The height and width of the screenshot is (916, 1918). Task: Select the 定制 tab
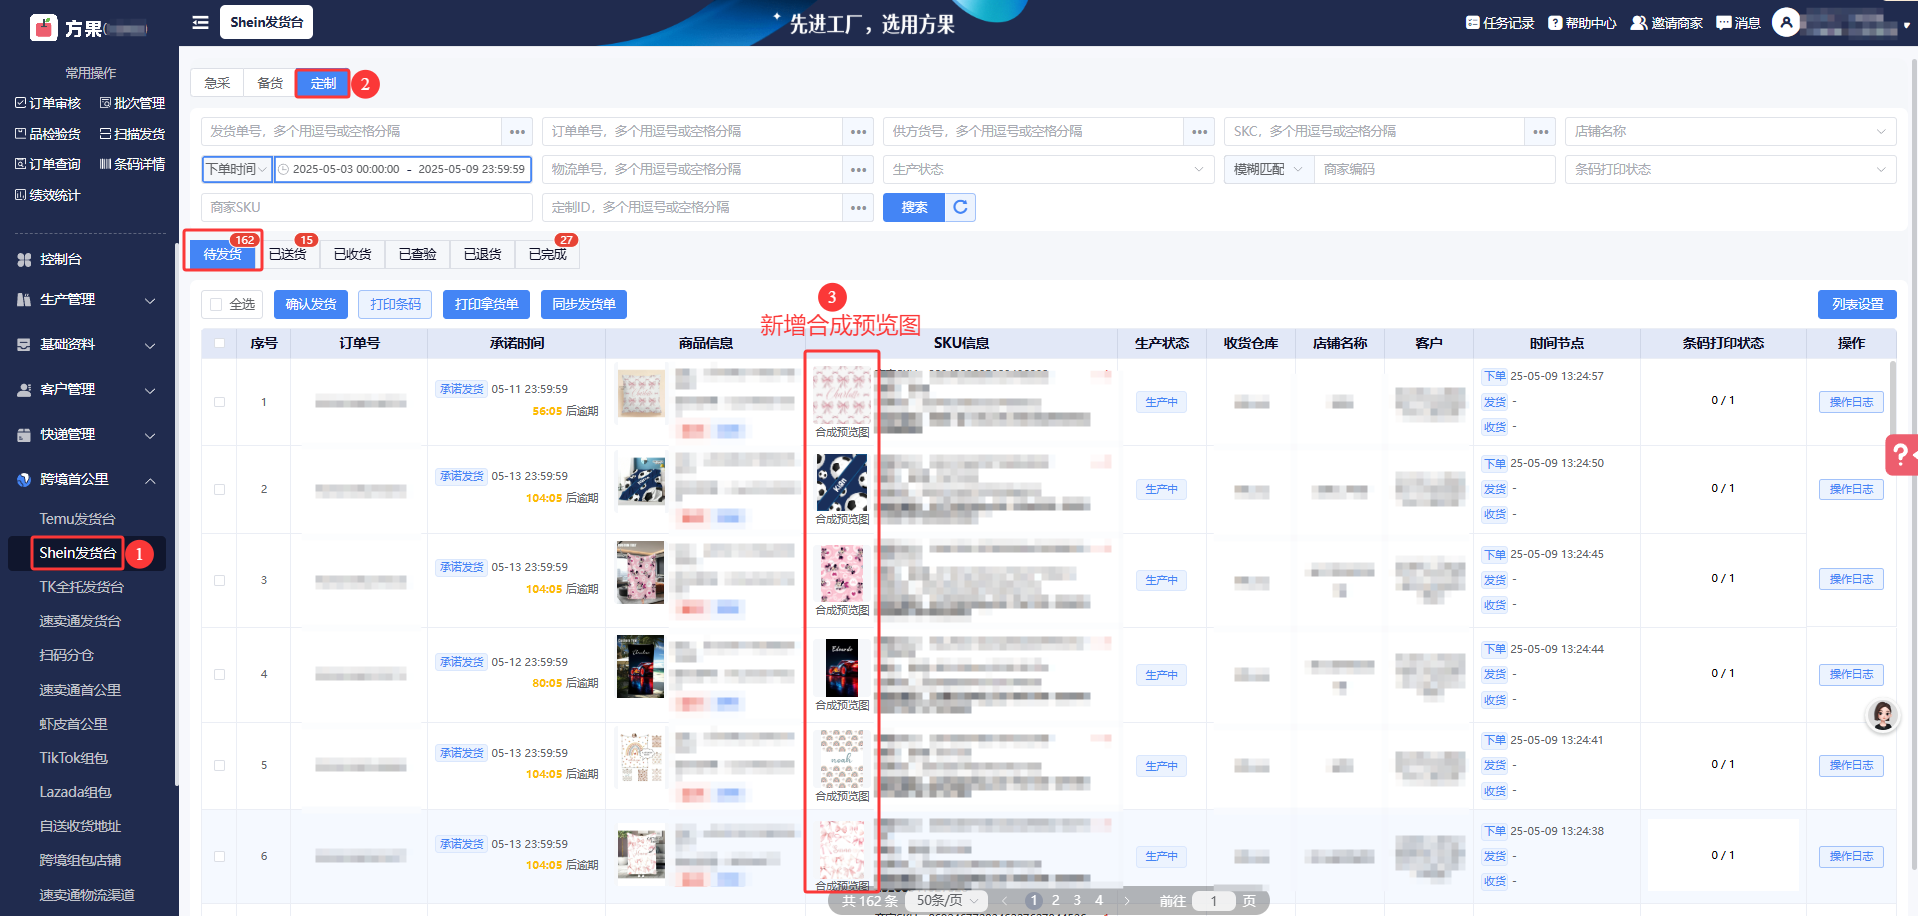[323, 83]
